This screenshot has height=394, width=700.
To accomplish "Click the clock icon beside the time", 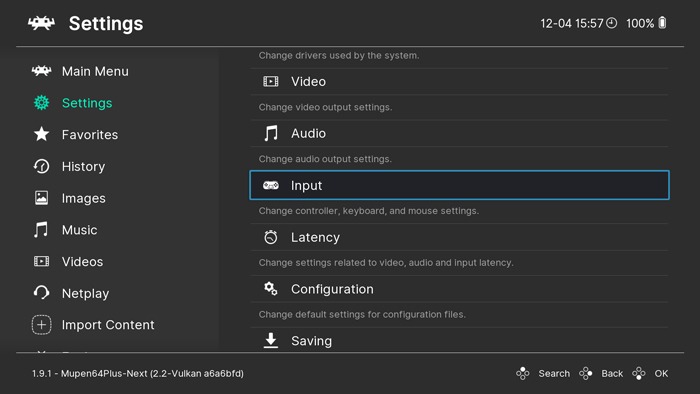I will point(612,23).
